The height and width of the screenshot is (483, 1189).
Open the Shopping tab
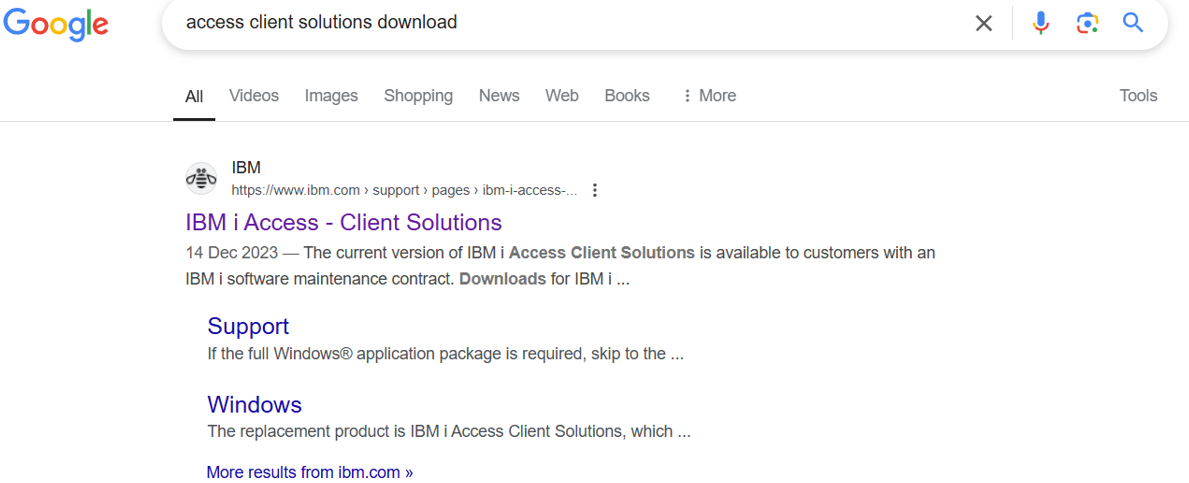point(419,96)
